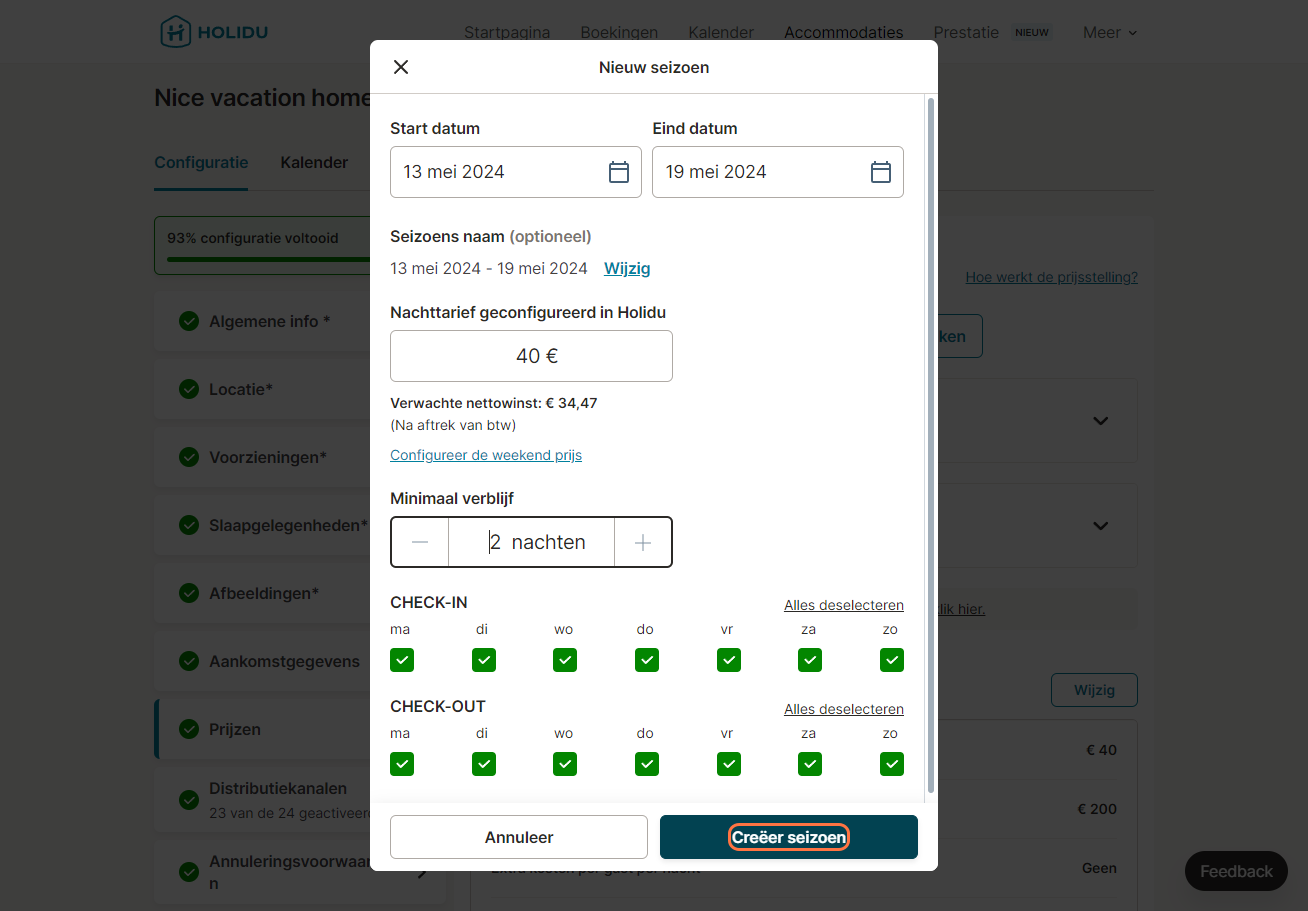The width and height of the screenshot is (1308, 911).
Task: Click the green check icon beside Voorzieningen
Action: tap(189, 457)
